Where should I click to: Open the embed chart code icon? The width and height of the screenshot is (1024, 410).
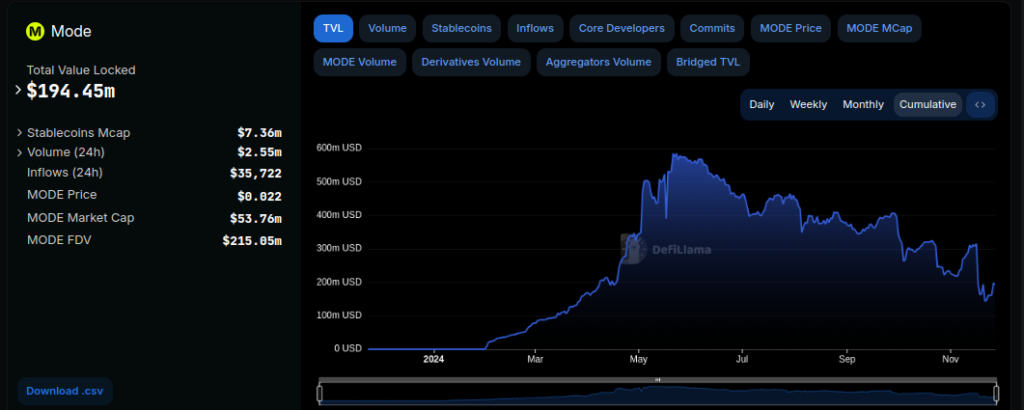point(980,104)
